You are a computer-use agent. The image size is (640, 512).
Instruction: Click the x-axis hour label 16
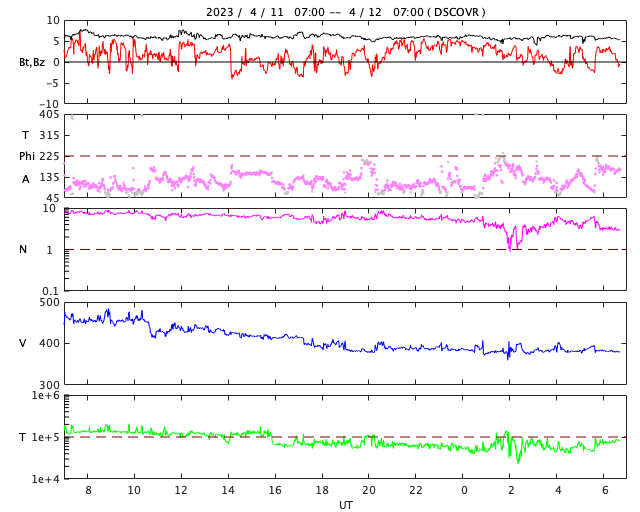click(x=275, y=490)
